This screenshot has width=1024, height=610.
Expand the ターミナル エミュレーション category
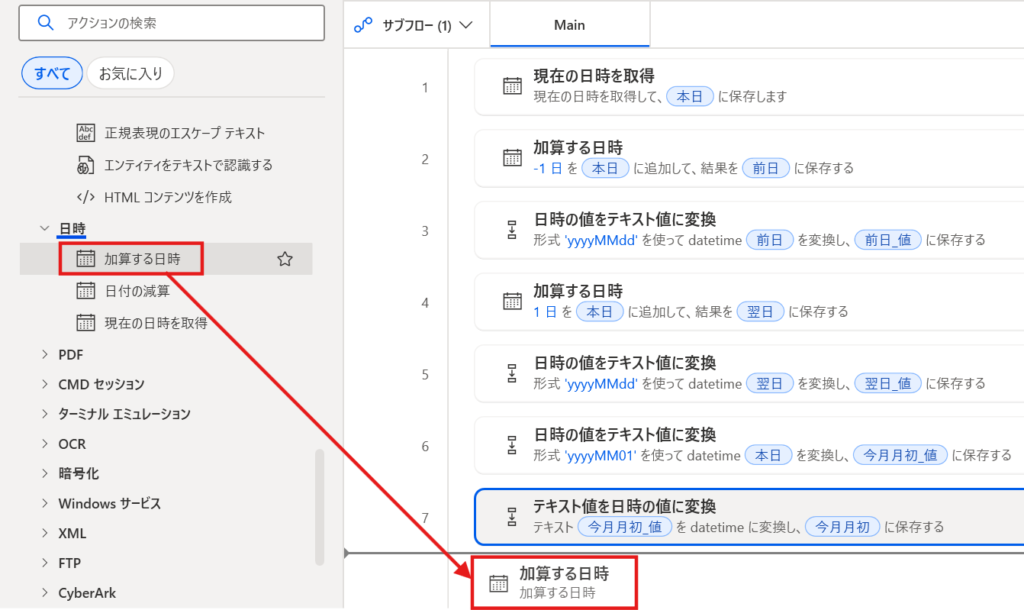44,413
